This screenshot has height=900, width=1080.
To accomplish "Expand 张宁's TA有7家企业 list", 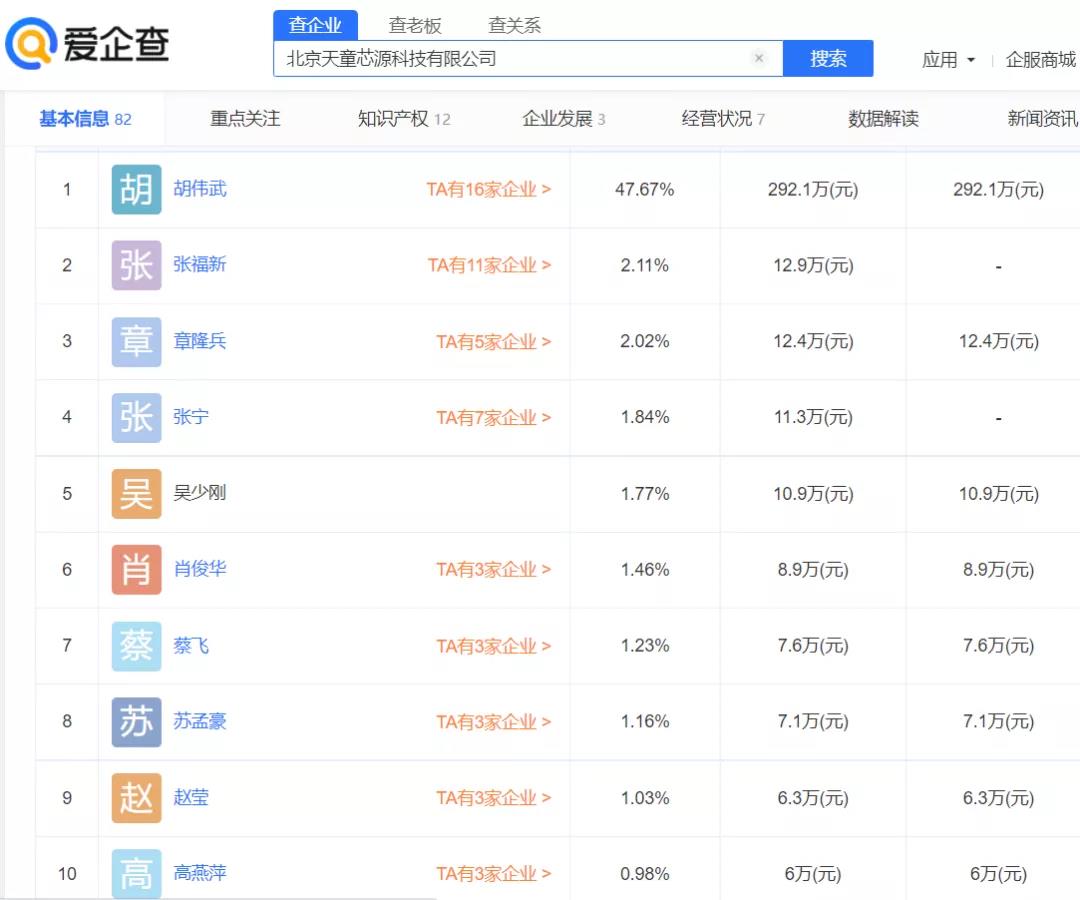I will click(x=493, y=417).
